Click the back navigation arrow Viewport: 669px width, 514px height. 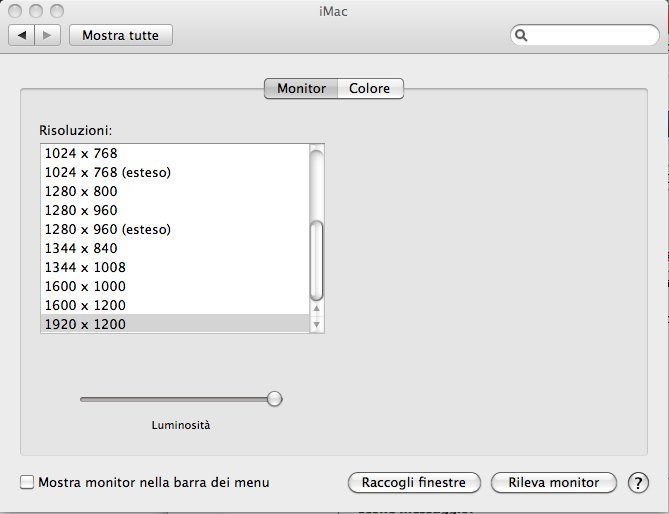pyautogui.click(x=22, y=35)
